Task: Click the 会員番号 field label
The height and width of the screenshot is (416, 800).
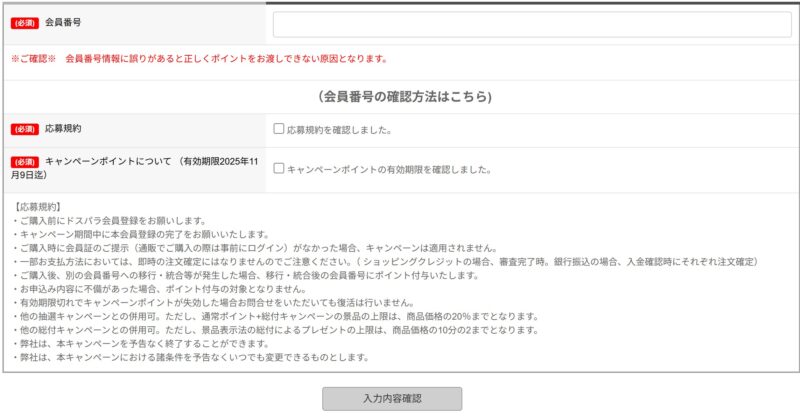Action: tap(63, 22)
